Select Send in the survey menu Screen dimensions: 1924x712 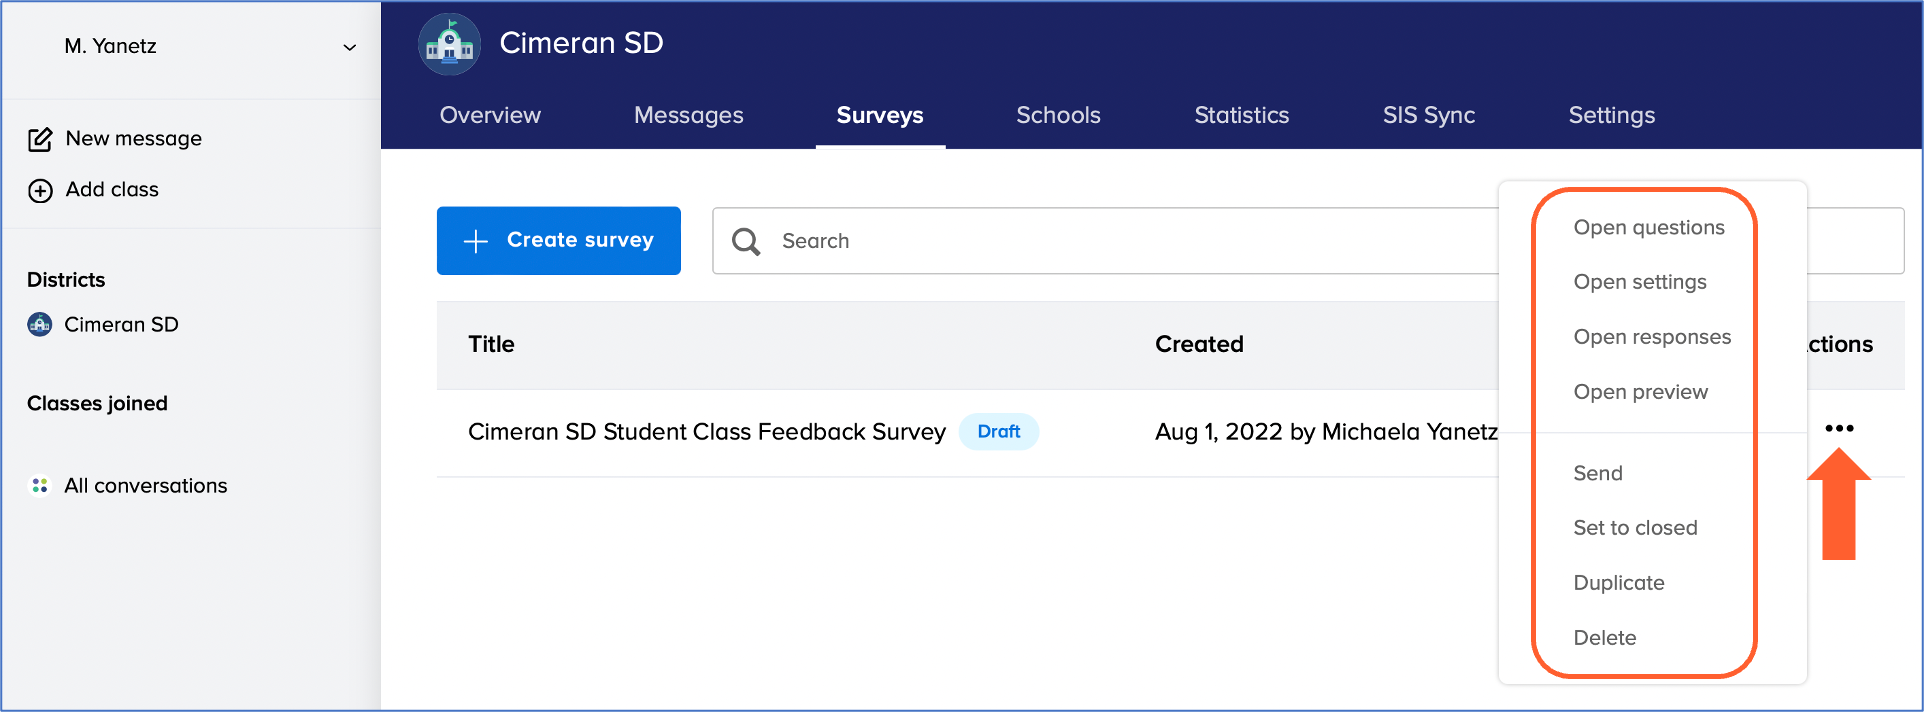[x=1597, y=473]
